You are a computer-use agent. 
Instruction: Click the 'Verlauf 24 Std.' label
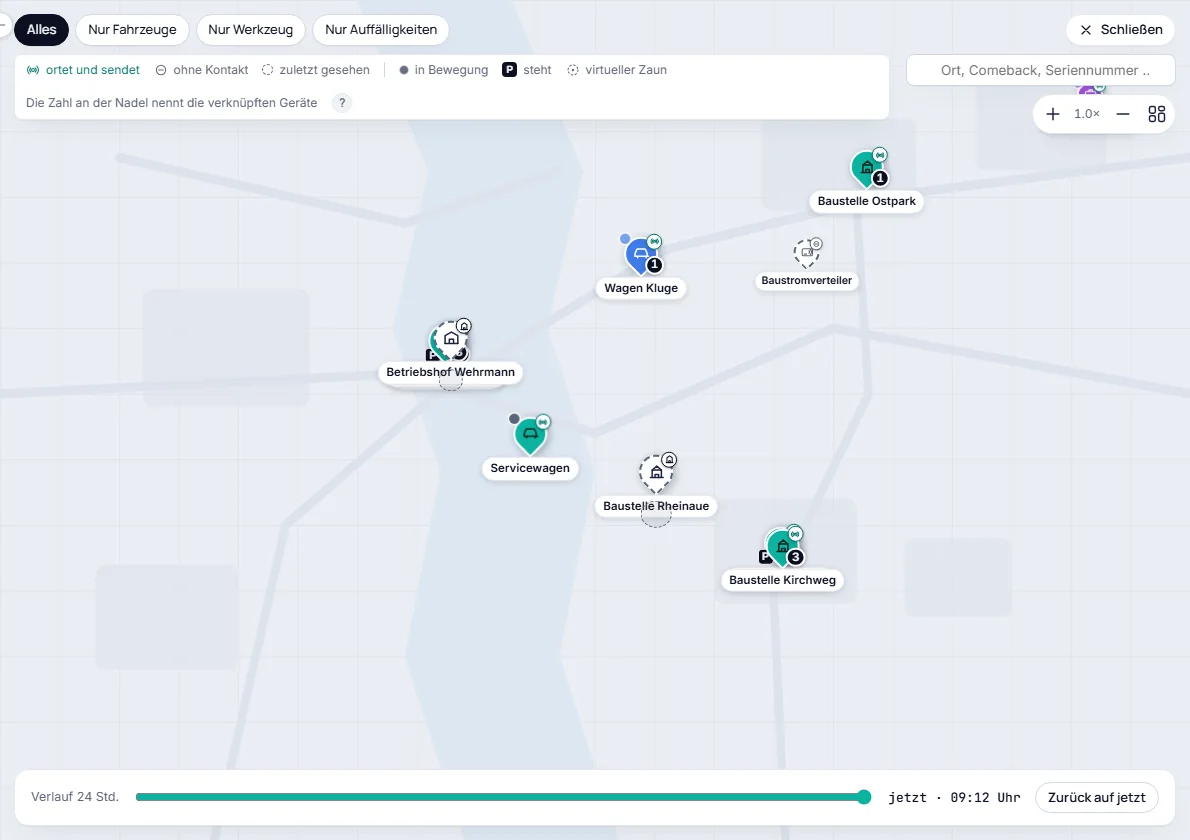[x=75, y=797]
